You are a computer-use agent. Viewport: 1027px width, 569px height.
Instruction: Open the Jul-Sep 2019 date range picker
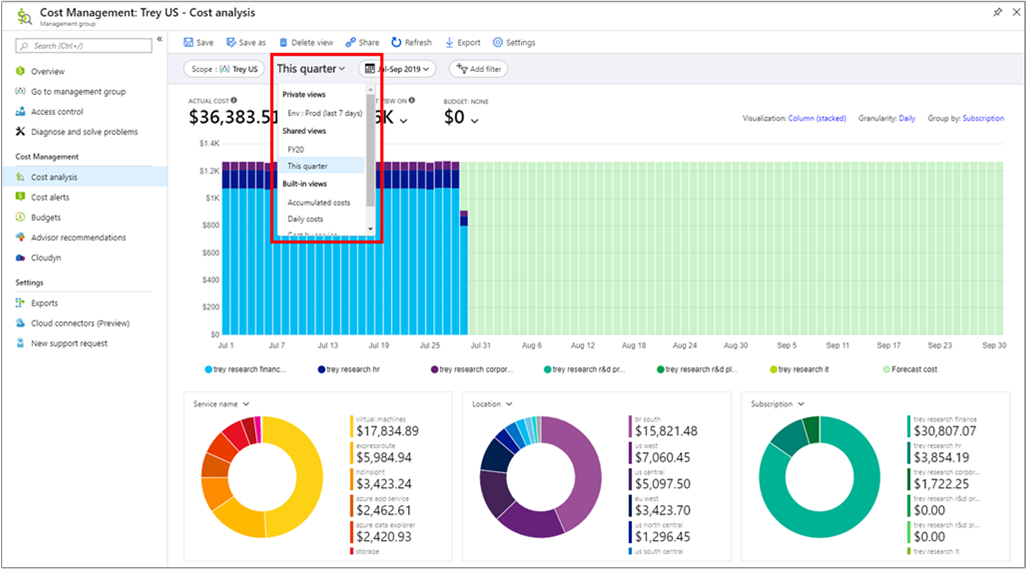point(397,69)
